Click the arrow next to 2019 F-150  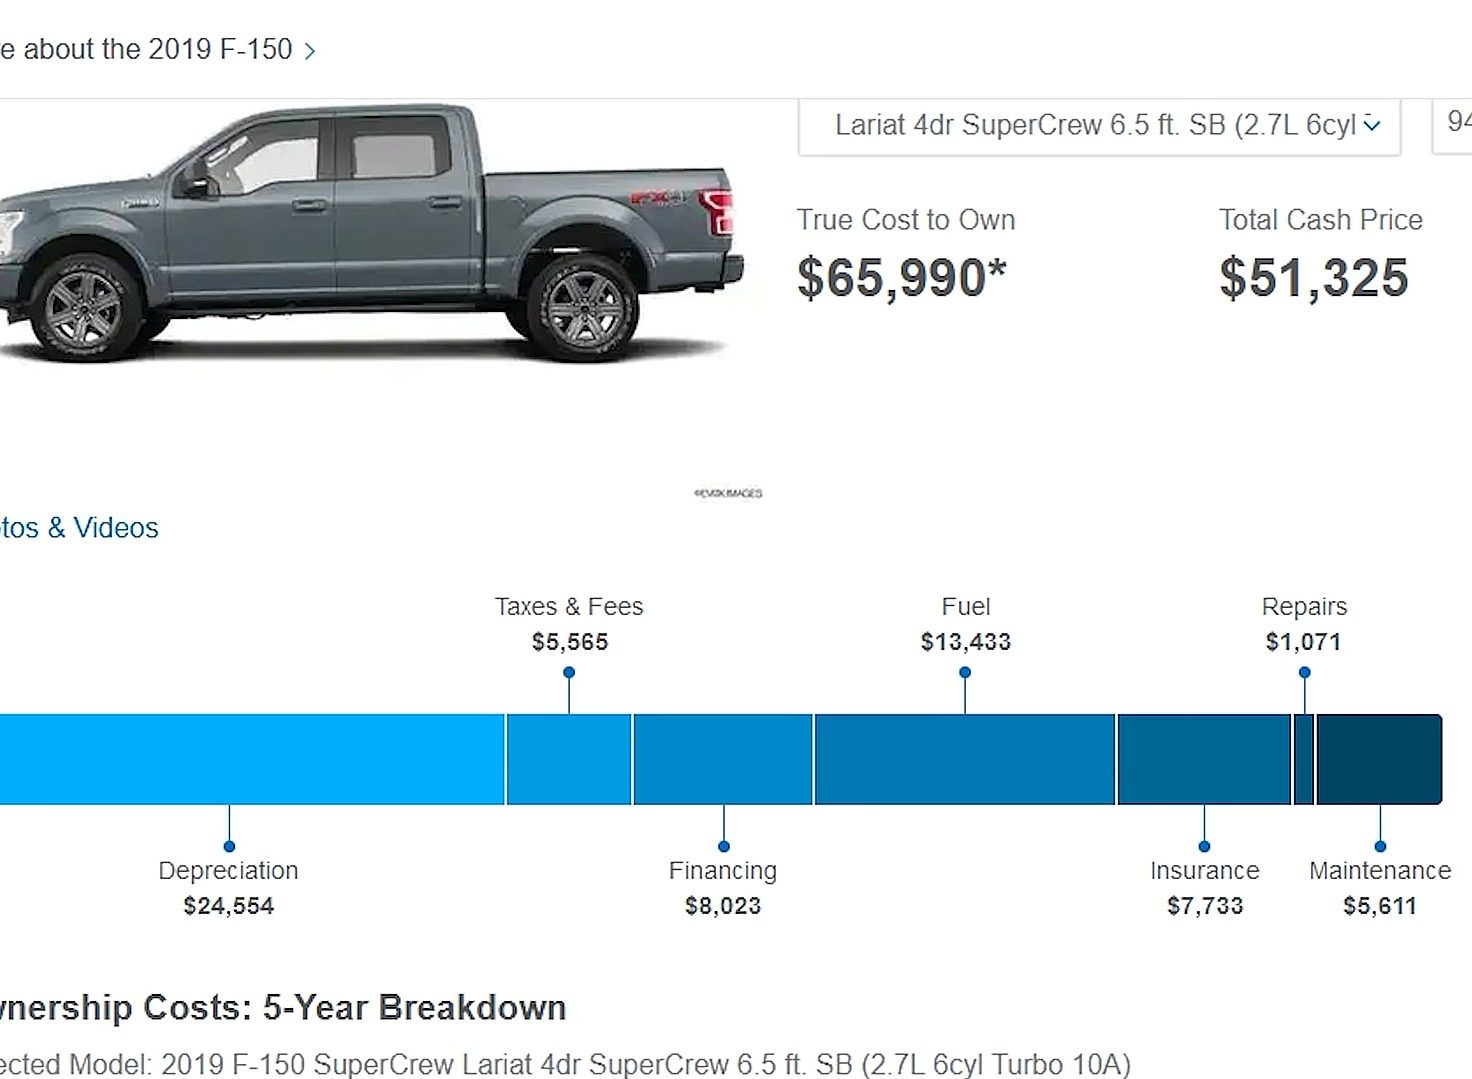pyautogui.click(x=310, y=51)
